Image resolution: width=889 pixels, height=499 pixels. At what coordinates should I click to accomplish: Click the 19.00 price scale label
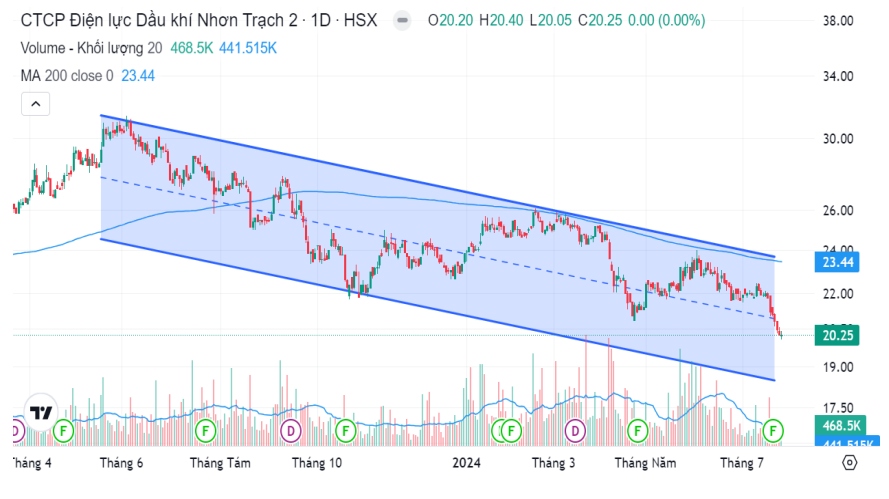[838, 367]
